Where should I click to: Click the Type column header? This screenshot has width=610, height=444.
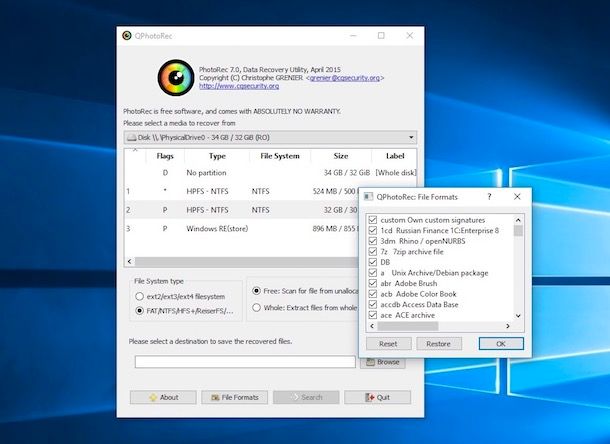(x=217, y=156)
